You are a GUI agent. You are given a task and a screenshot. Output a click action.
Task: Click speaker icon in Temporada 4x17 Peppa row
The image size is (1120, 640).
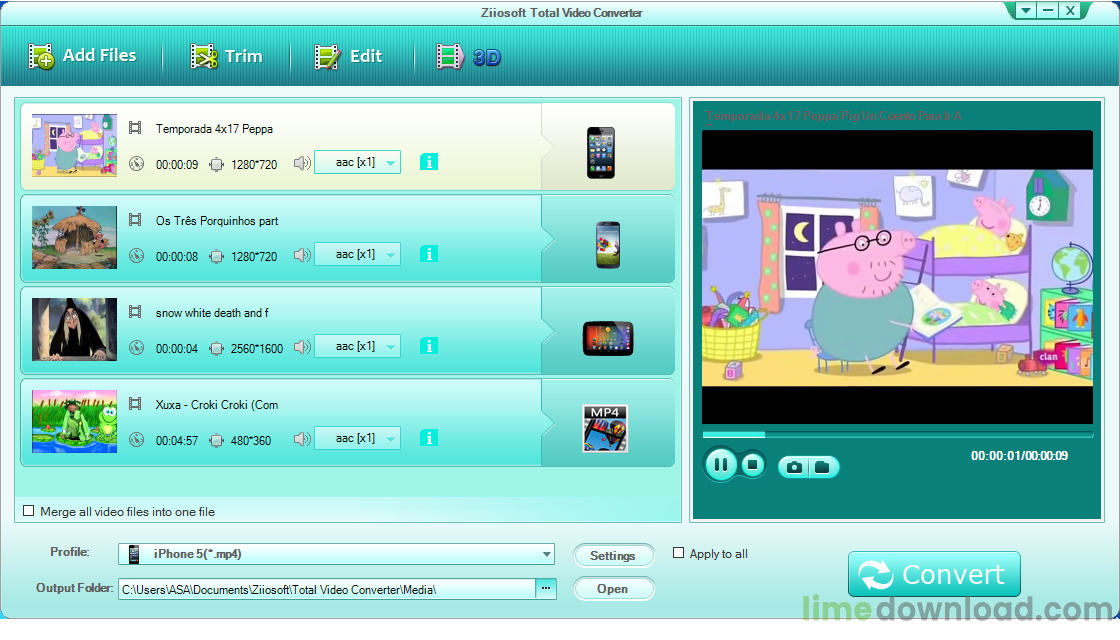pyautogui.click(x=302, y=163)
